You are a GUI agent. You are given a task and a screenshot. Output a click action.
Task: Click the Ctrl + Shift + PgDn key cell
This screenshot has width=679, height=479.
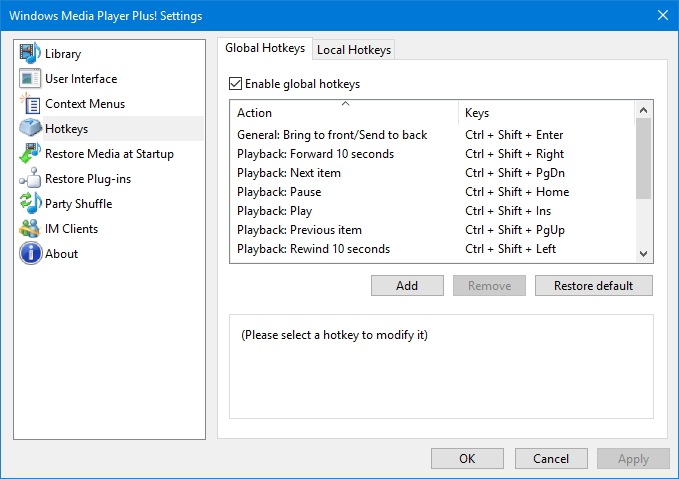515,173
